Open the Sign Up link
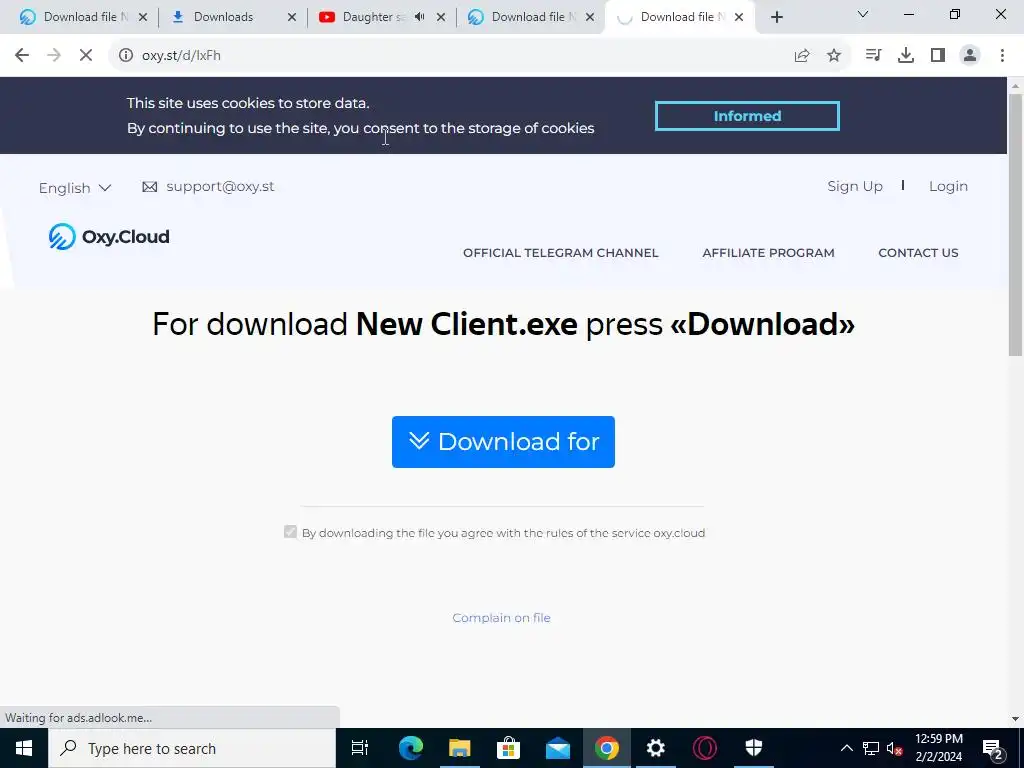Screen dimensions: 1024x768 coord(855,187)
